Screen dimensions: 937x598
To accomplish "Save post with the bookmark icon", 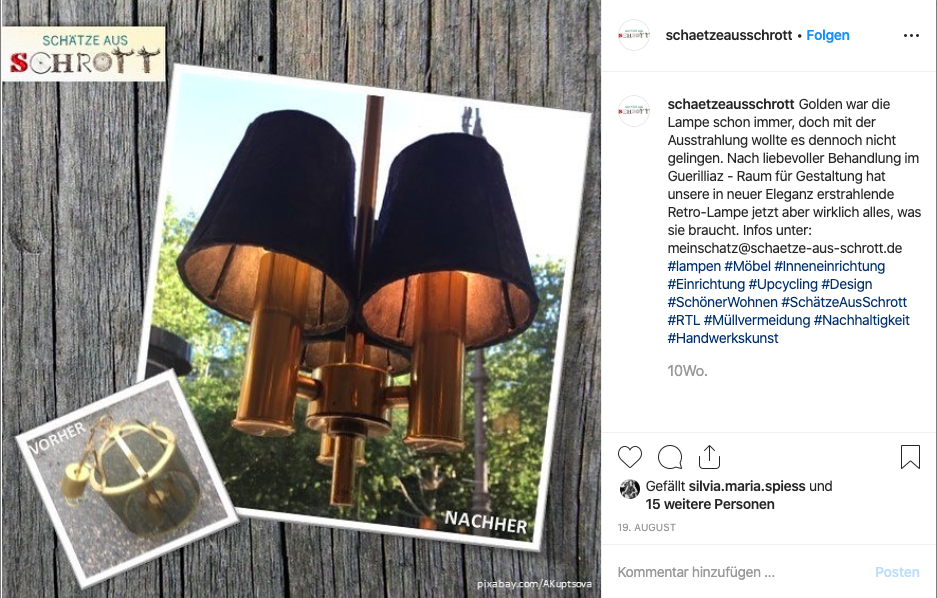I will [910, 457].
